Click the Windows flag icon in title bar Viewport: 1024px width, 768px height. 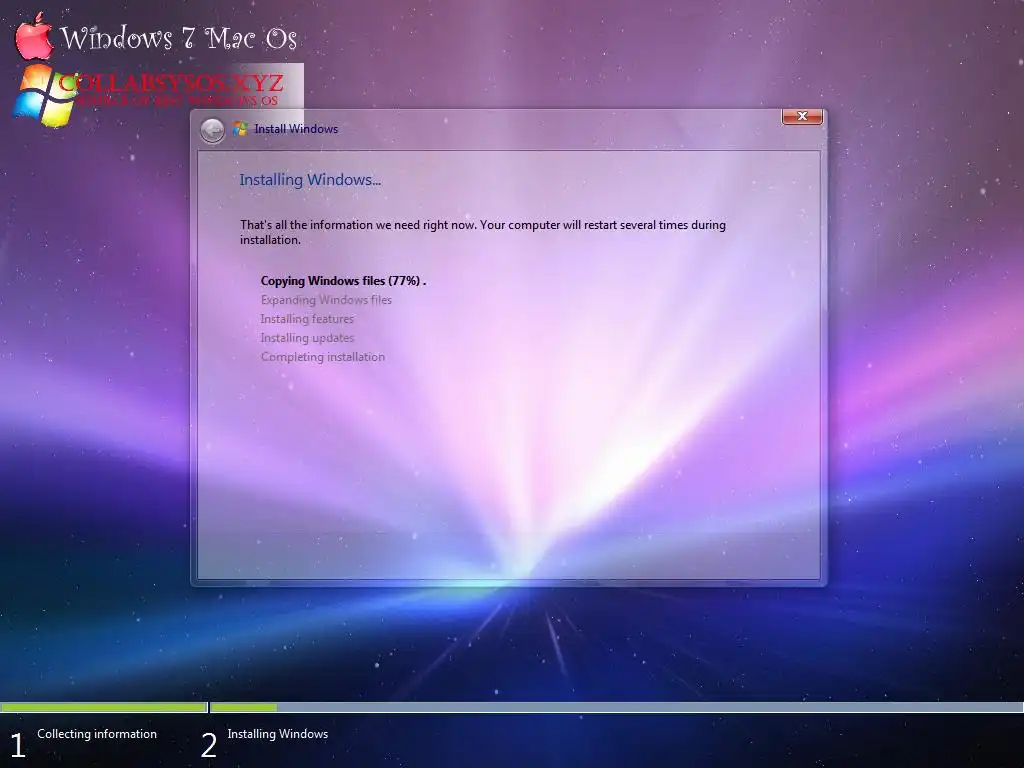click(x=240, y=129)
